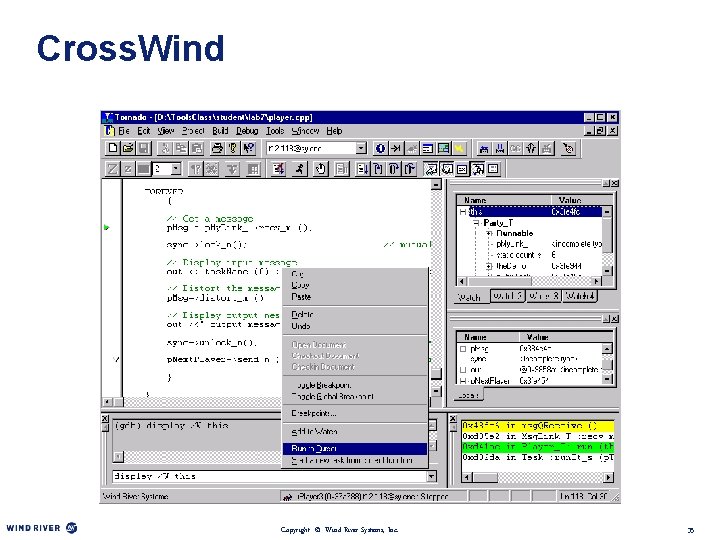
Task: Collapse the Party_T tree node
Action: tap(477, 223)
